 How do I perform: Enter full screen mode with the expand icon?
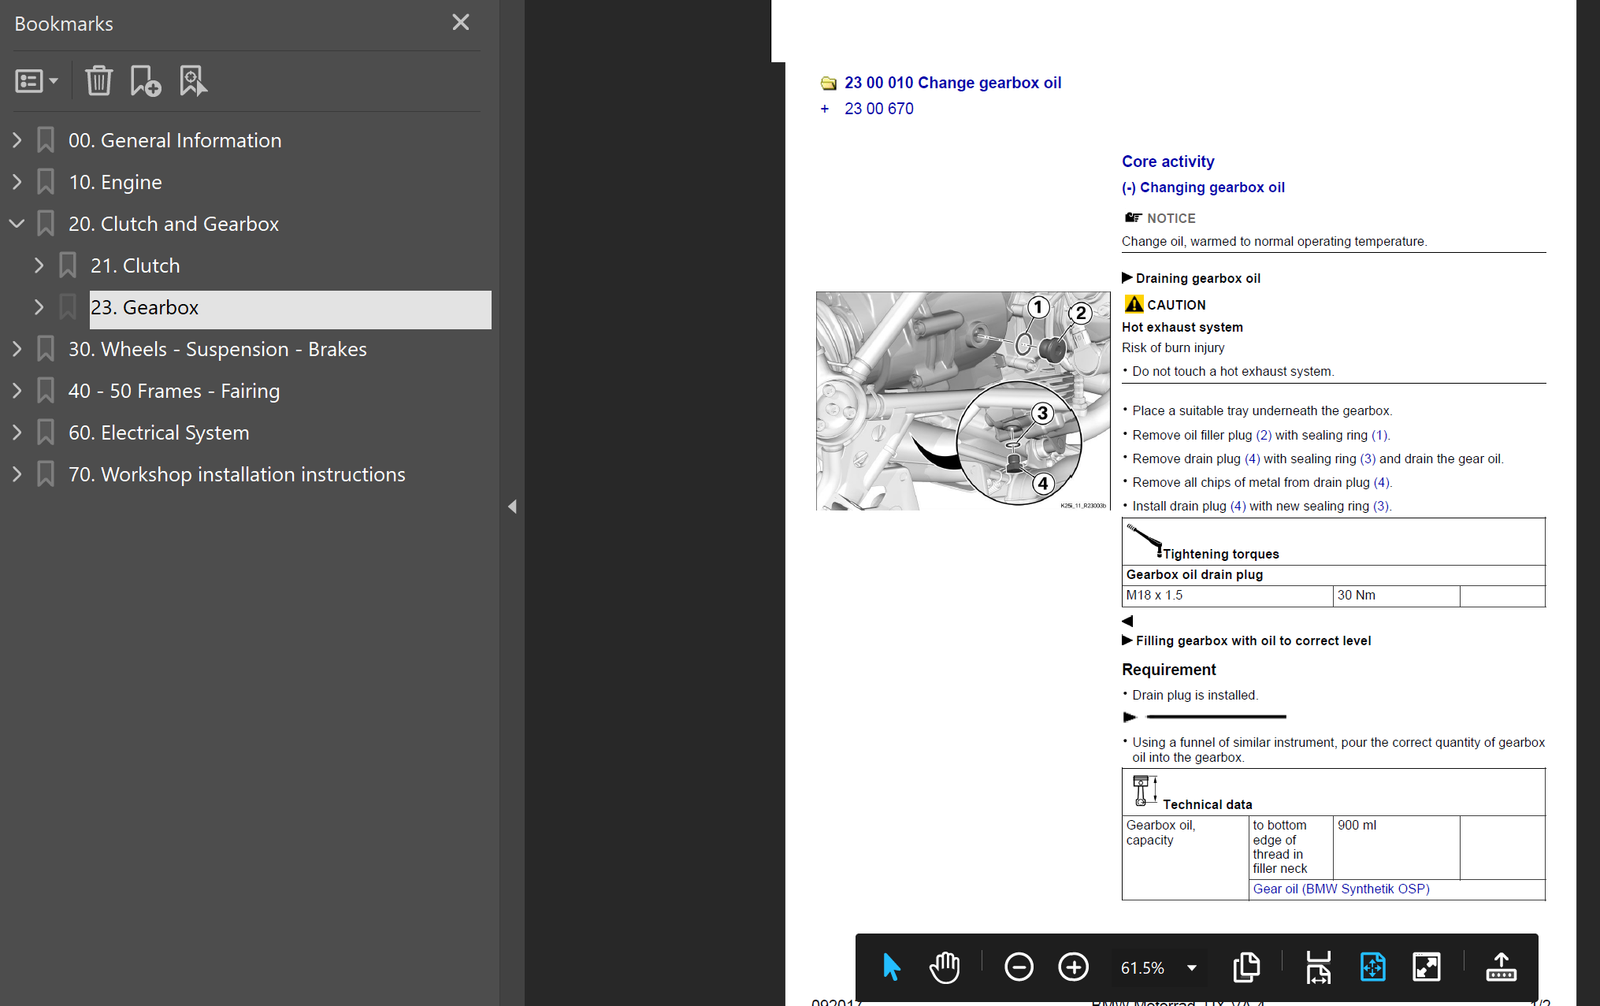(1426, 967)
